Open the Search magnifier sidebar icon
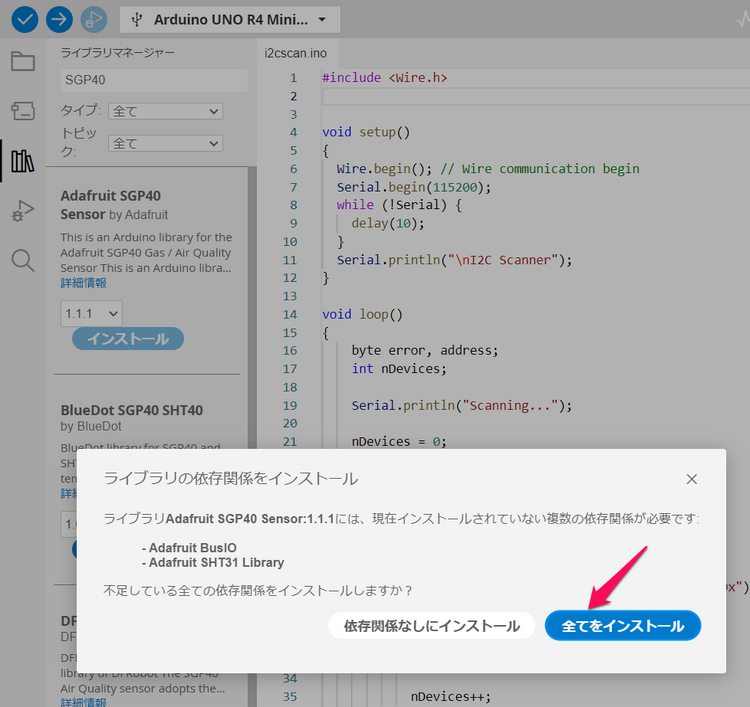Screen dimensions: 750x707 (23, 261)
